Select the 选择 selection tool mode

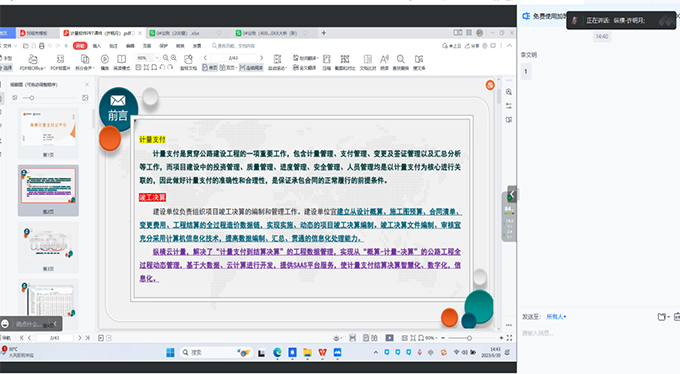point(6,68)
